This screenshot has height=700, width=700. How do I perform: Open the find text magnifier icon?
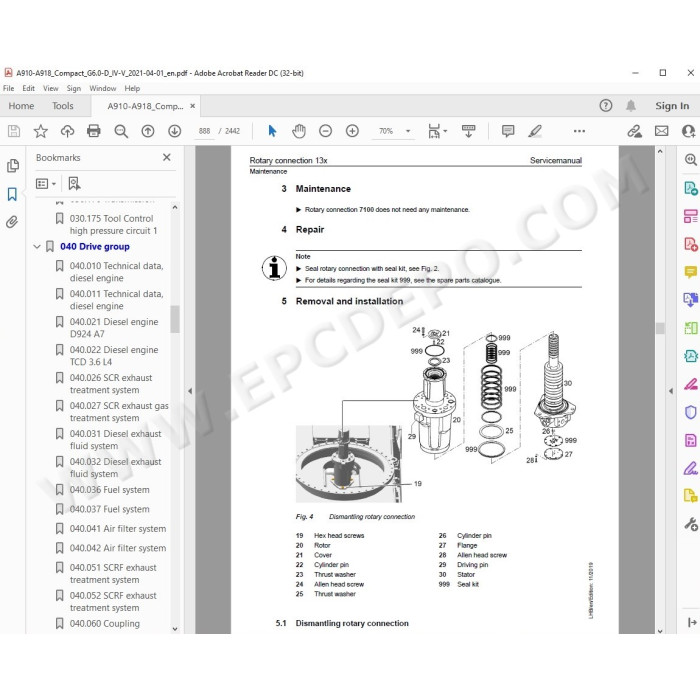coord(121,131)
